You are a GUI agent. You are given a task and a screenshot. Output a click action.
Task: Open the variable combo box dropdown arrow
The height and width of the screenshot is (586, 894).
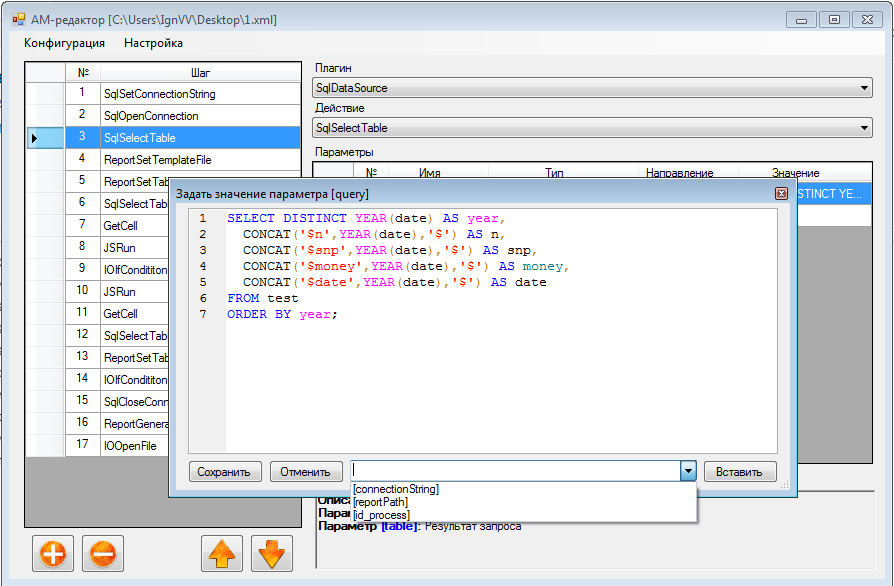pos(688,471)
